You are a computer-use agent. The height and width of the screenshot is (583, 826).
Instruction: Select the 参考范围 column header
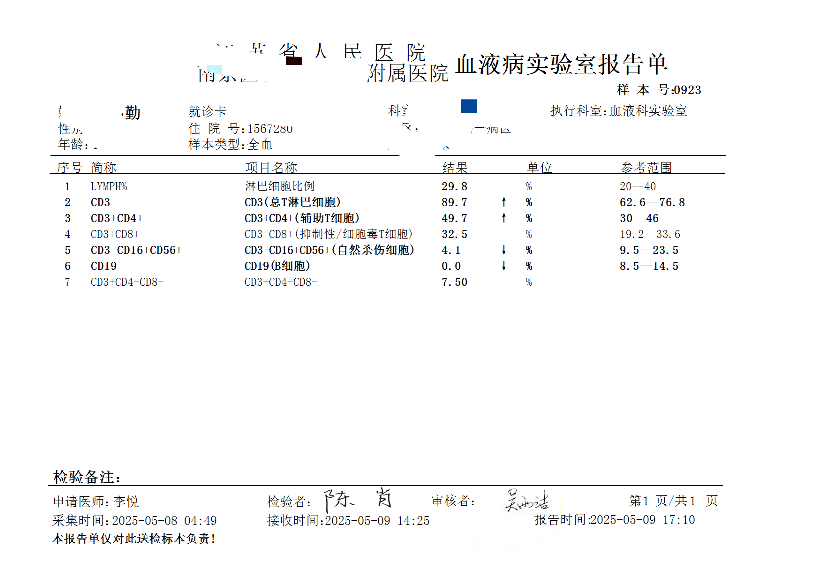646,168
